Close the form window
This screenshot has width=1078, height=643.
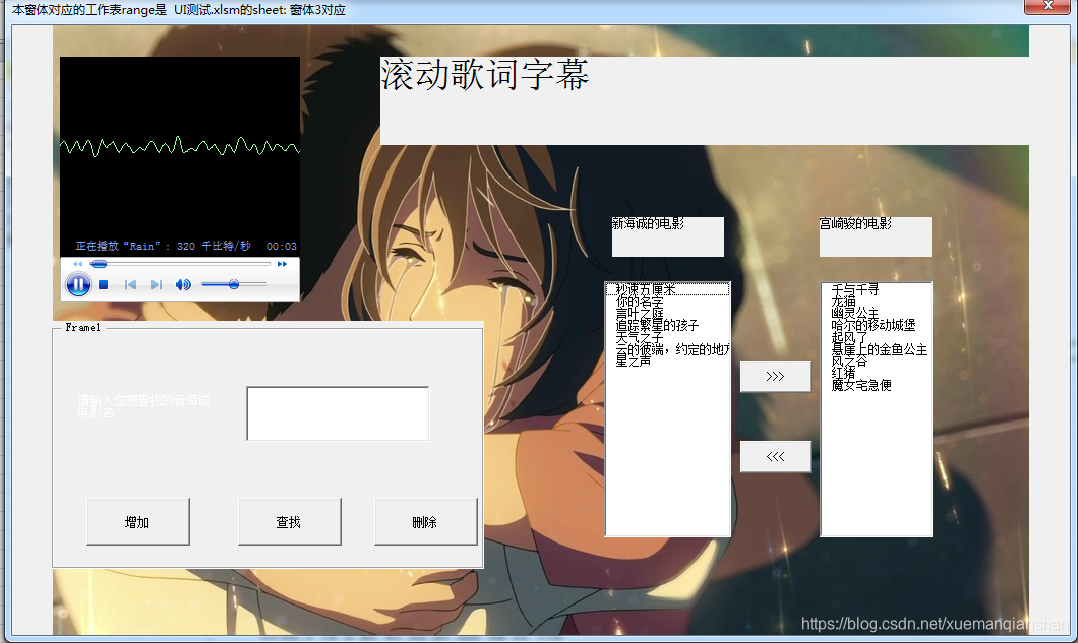1048,6
